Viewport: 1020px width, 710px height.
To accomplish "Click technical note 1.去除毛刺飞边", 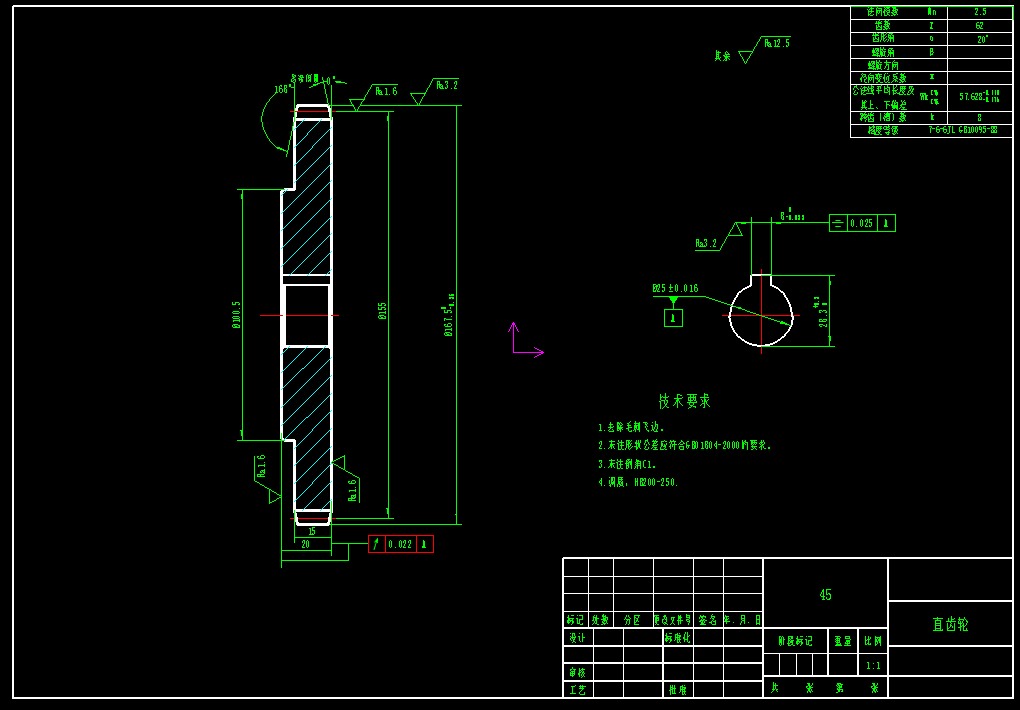I will (x=631, y=428).
